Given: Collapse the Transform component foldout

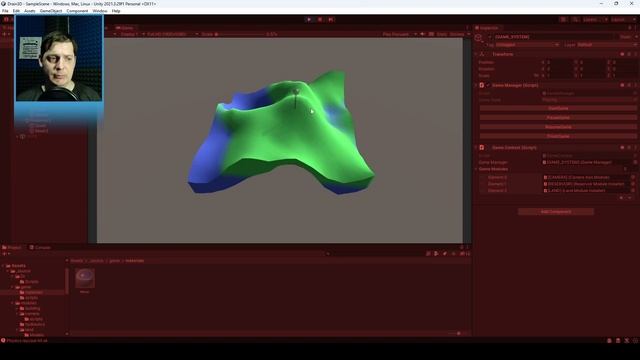Looking at the screenshot, I should pos(476,54).
